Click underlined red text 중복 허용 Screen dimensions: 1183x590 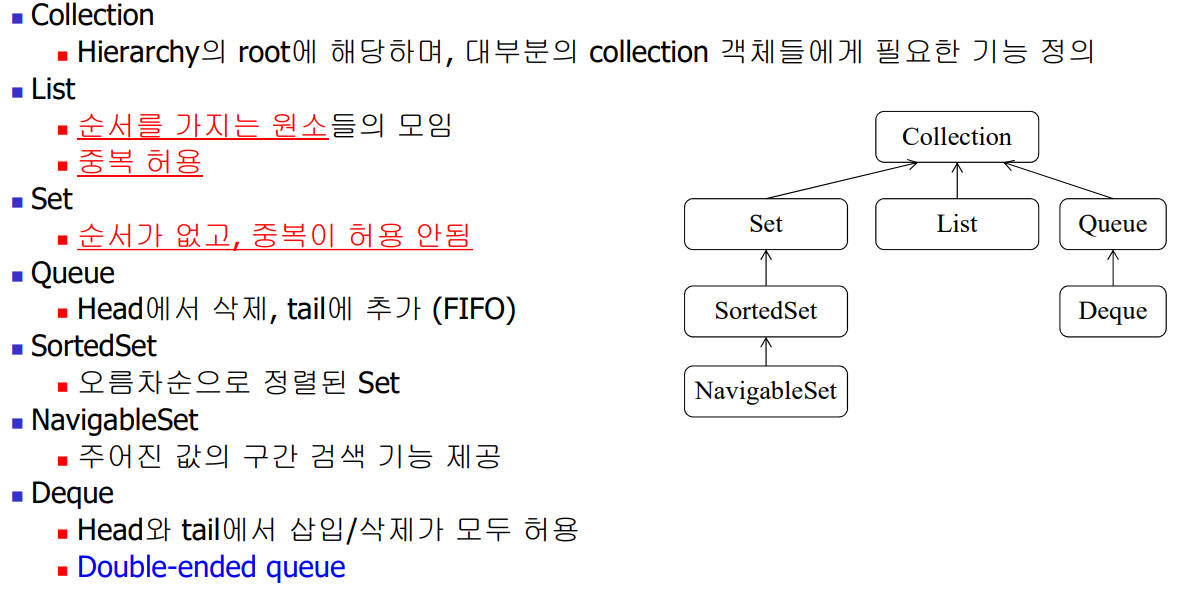click(x=140, y=163)
